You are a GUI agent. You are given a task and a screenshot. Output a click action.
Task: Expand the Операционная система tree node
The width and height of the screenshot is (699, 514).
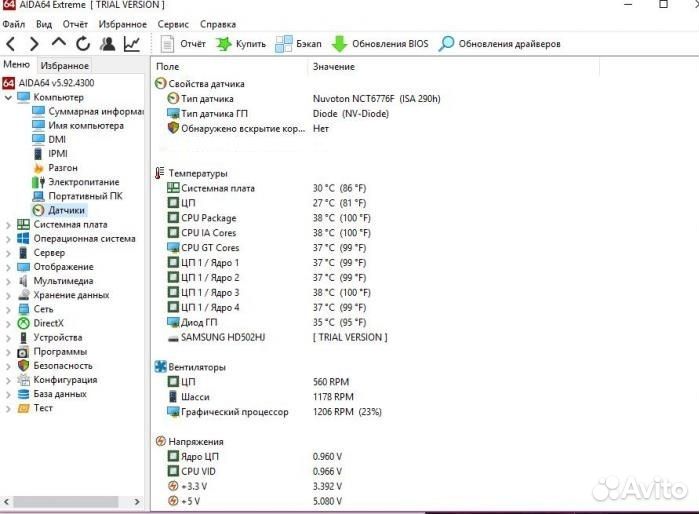click(x=9, y=239)
